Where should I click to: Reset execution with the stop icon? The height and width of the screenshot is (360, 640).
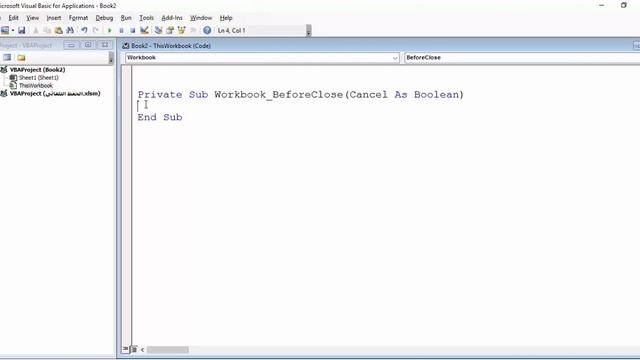click(x=133, y=30)
